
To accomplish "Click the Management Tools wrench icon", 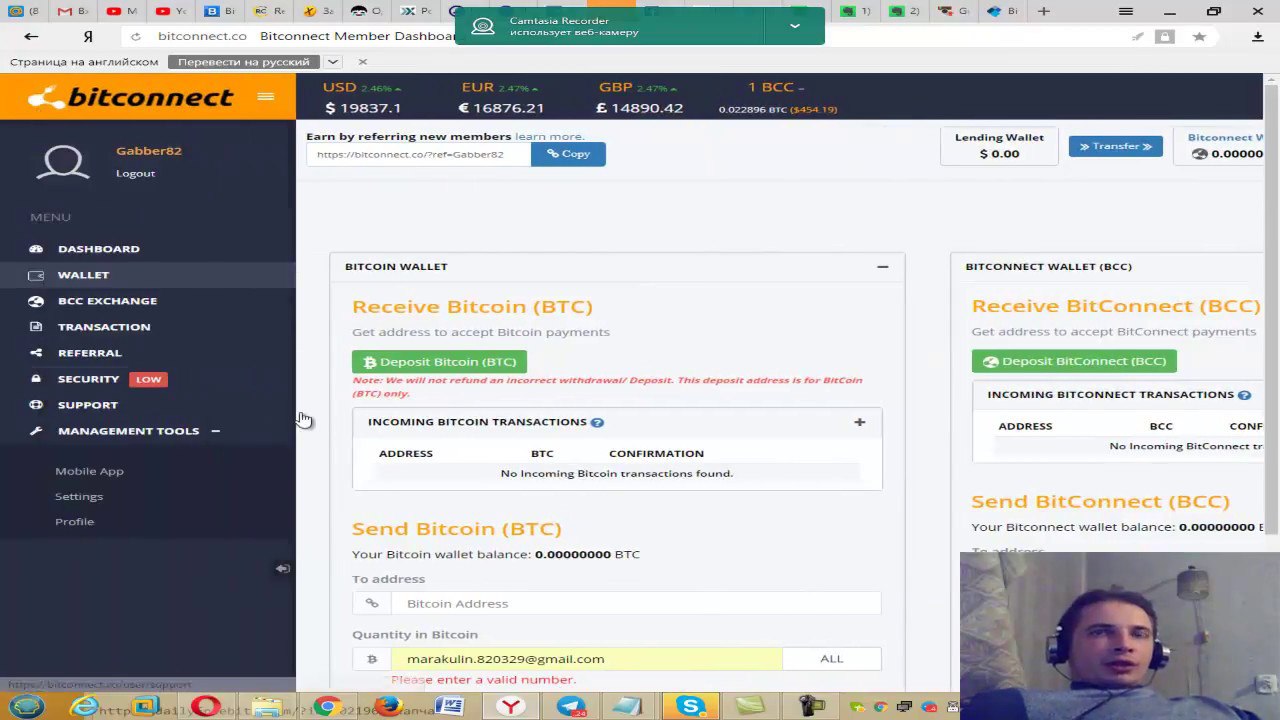I will [36, 431].
